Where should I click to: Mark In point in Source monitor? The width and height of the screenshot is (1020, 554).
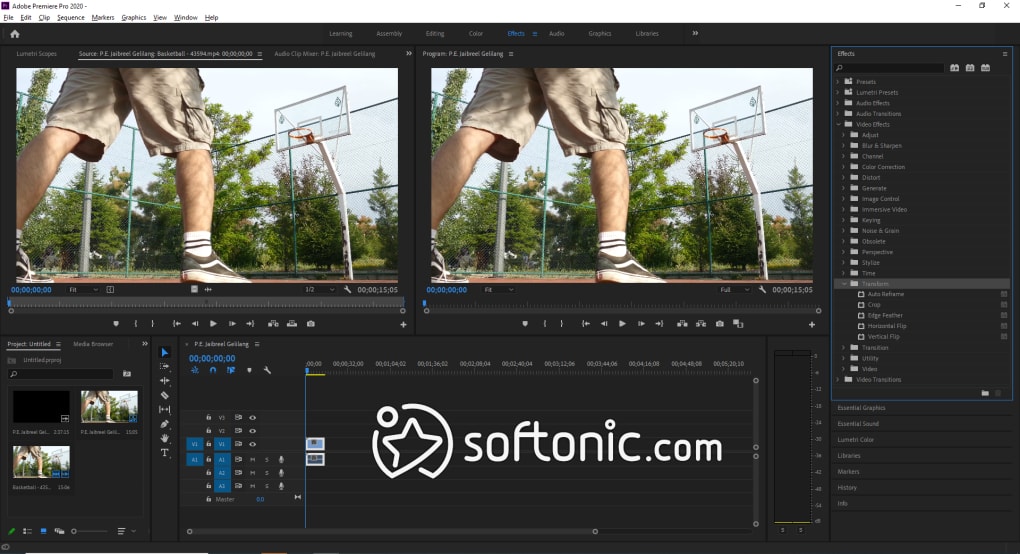click(135, 324)
